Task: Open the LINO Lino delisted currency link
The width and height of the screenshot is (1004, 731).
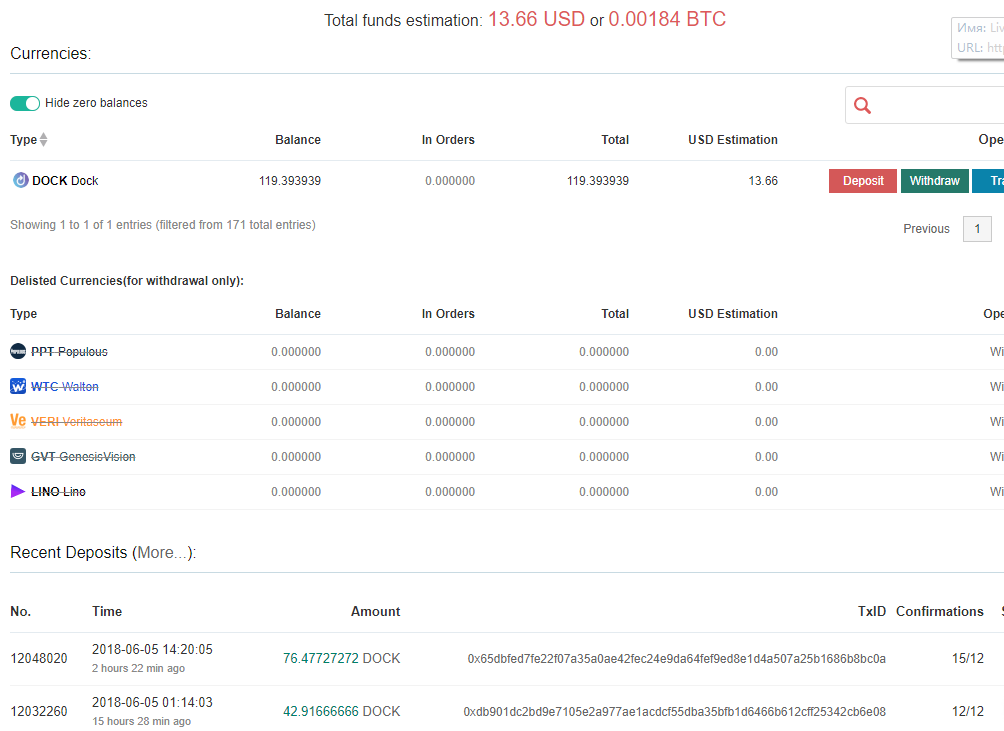Action: (x=58, y=492)
